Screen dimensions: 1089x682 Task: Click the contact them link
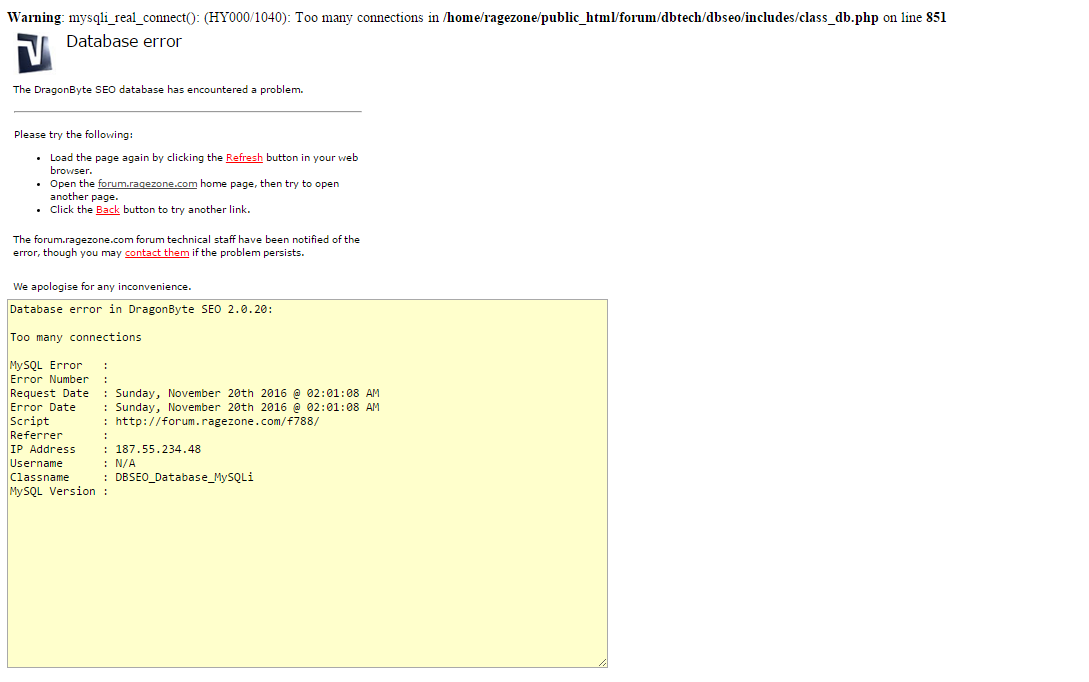157,252
